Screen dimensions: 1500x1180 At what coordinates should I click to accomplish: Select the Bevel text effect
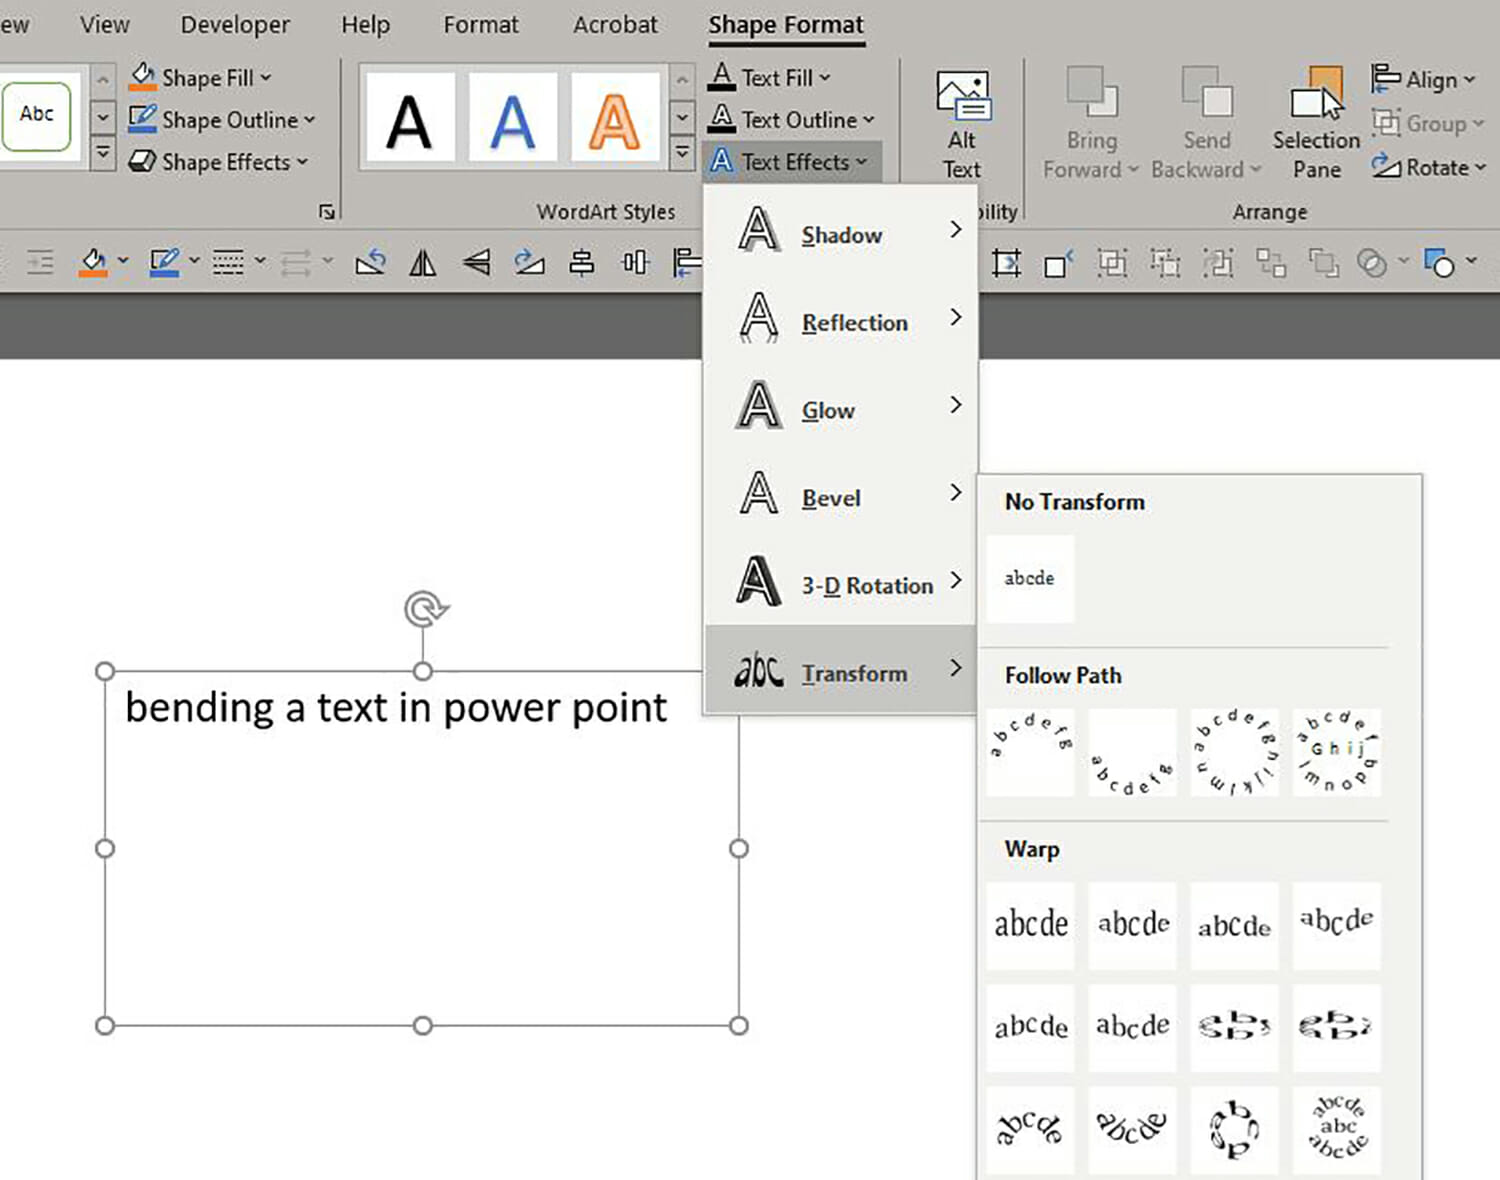[830, 497]
